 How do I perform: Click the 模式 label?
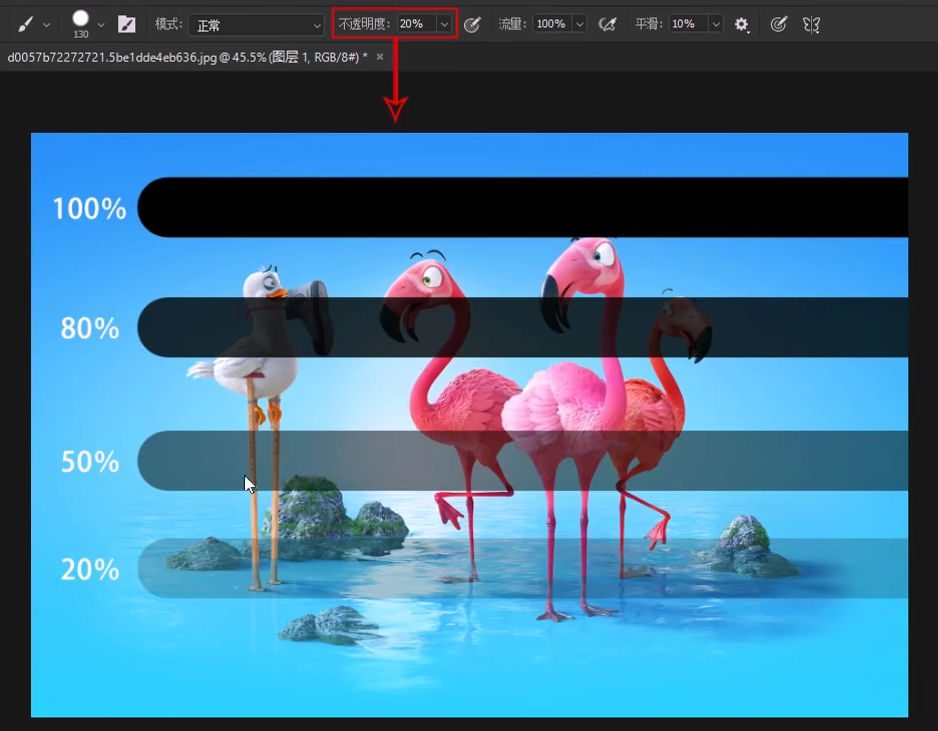(x=169, y=24)
